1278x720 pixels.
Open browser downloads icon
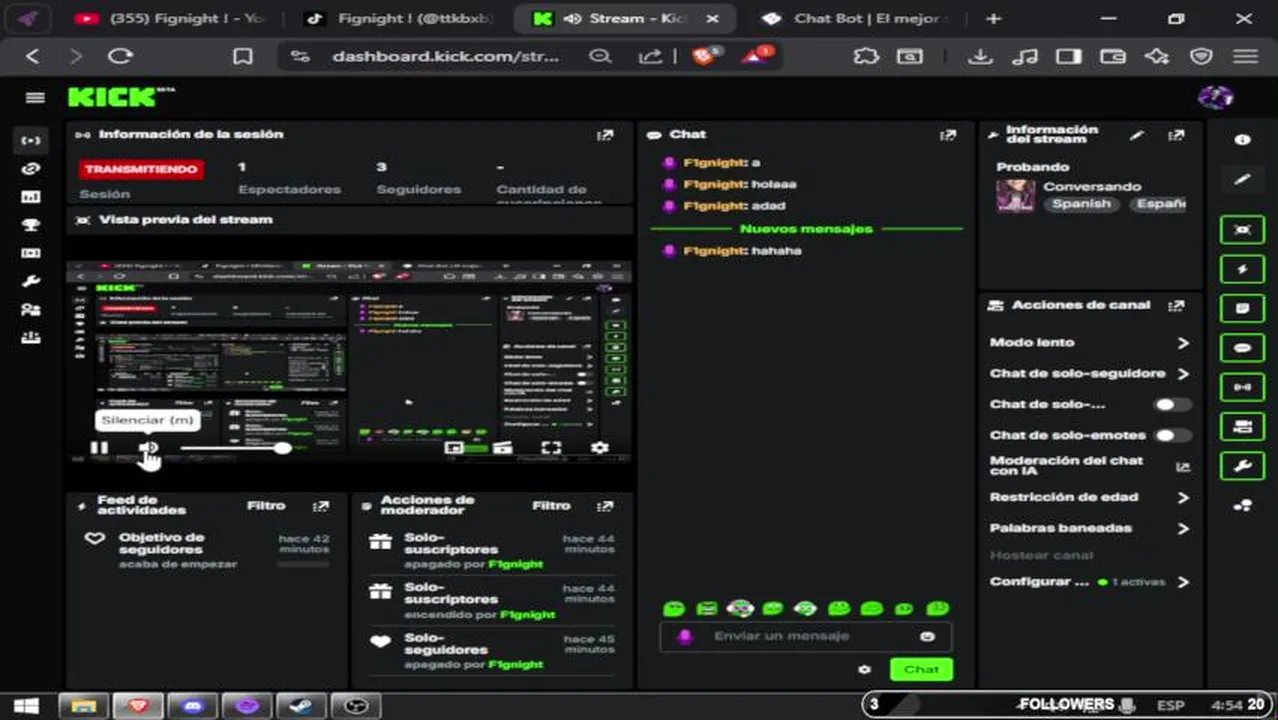coord(980,57)
